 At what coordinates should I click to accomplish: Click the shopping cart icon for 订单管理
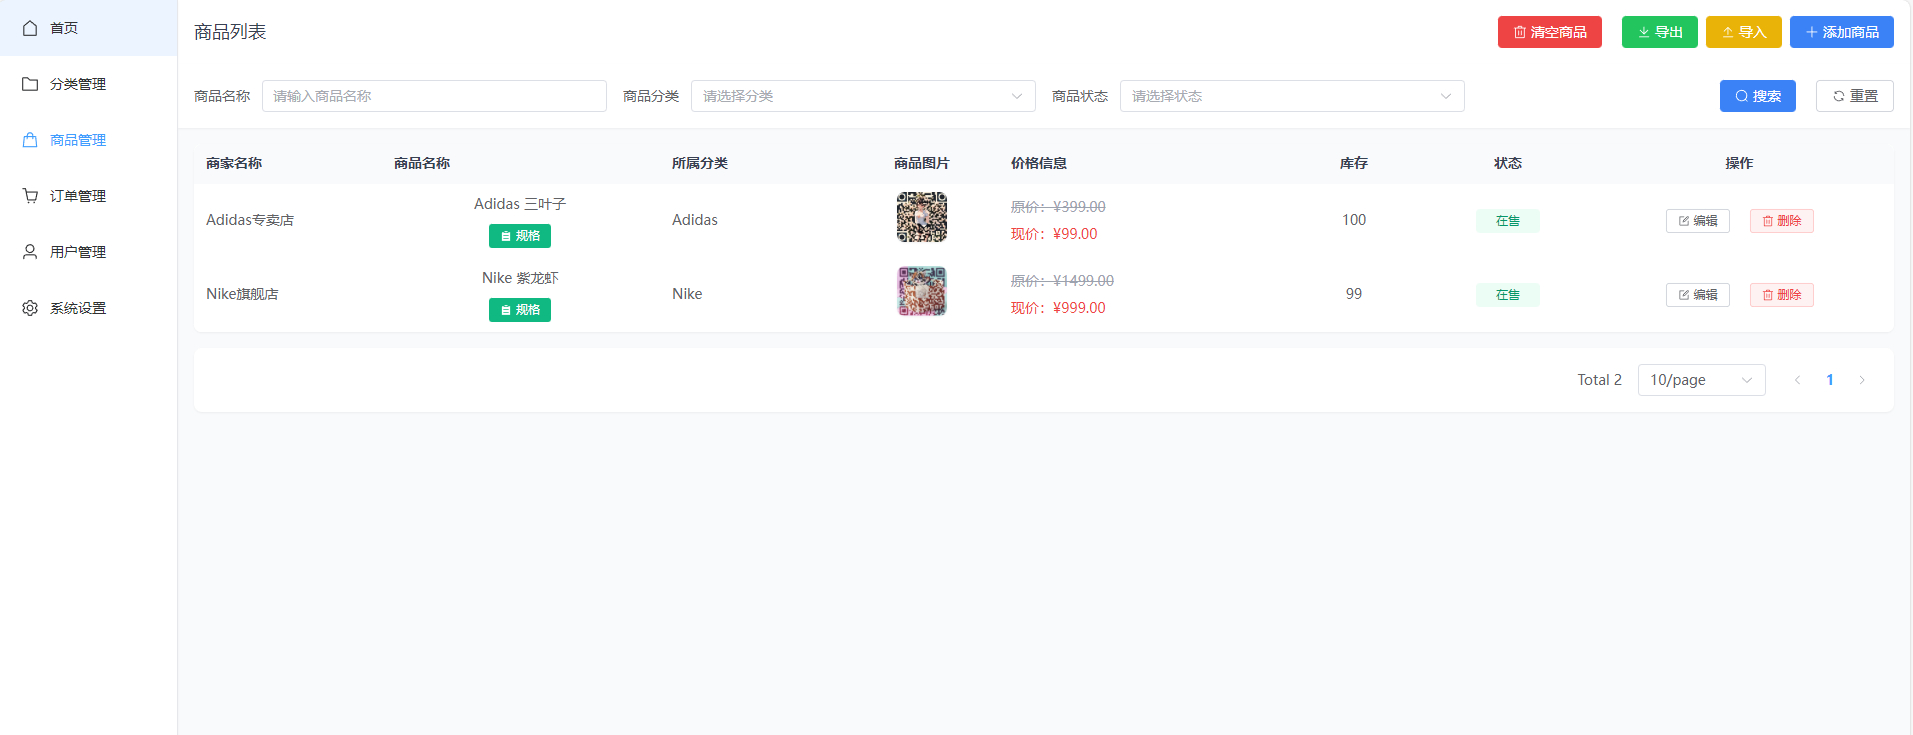pos(30,196)
